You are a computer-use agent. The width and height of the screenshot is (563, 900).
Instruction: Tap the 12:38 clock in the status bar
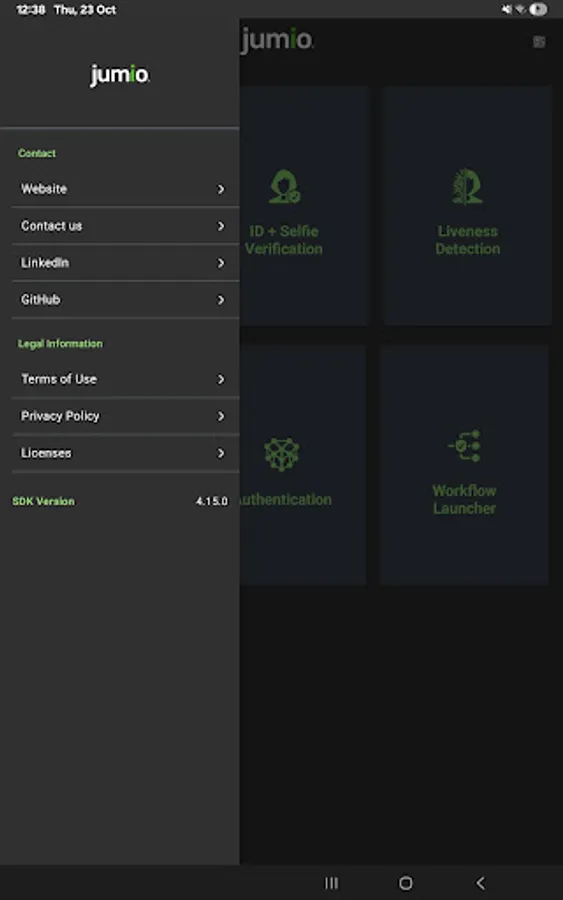point(31,10)
